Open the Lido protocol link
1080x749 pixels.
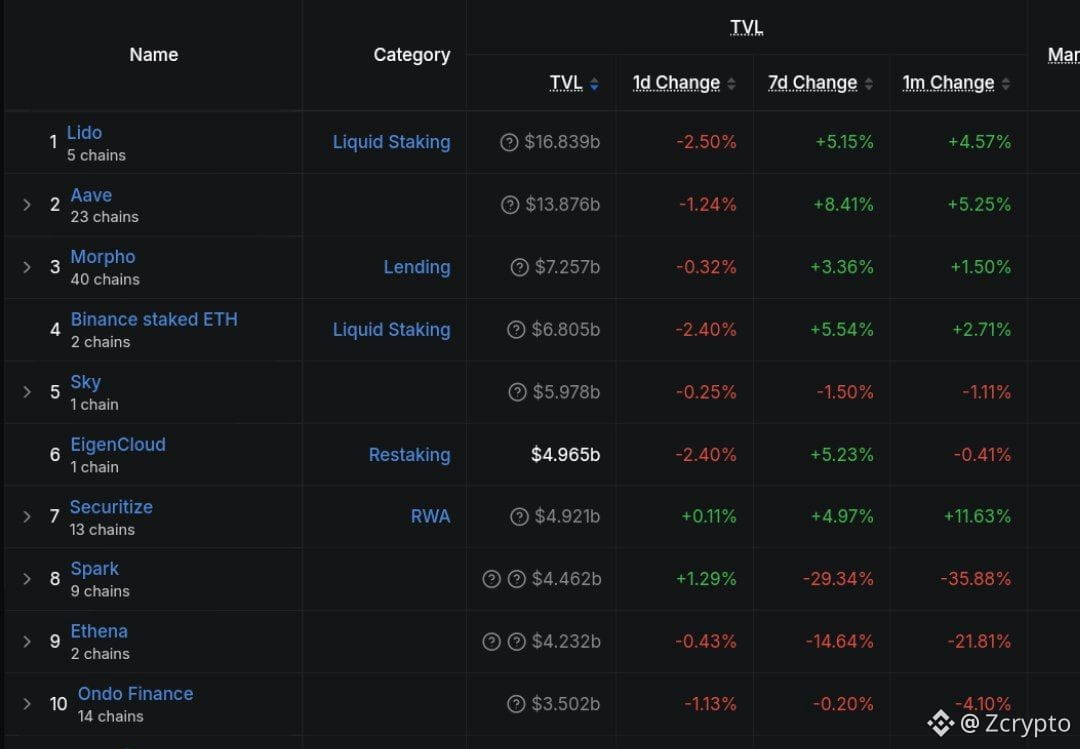coord(84,132)
